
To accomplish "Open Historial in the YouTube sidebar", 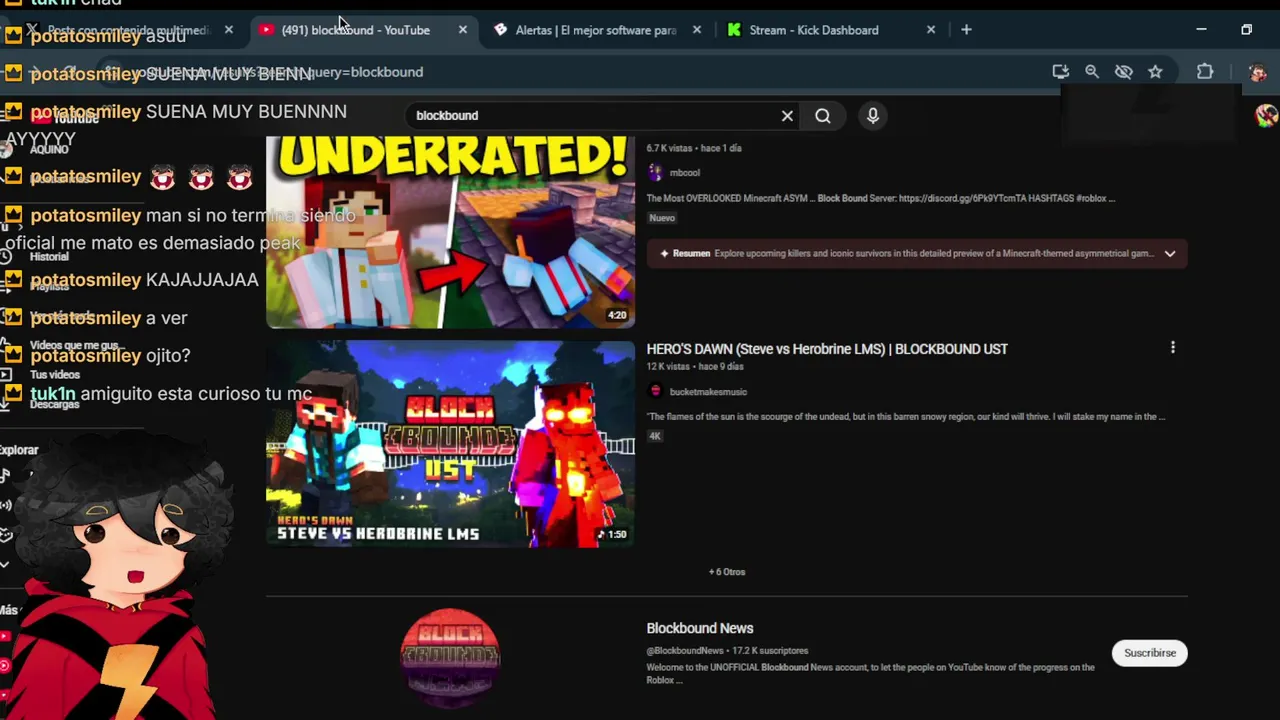I will pos(49,256).
